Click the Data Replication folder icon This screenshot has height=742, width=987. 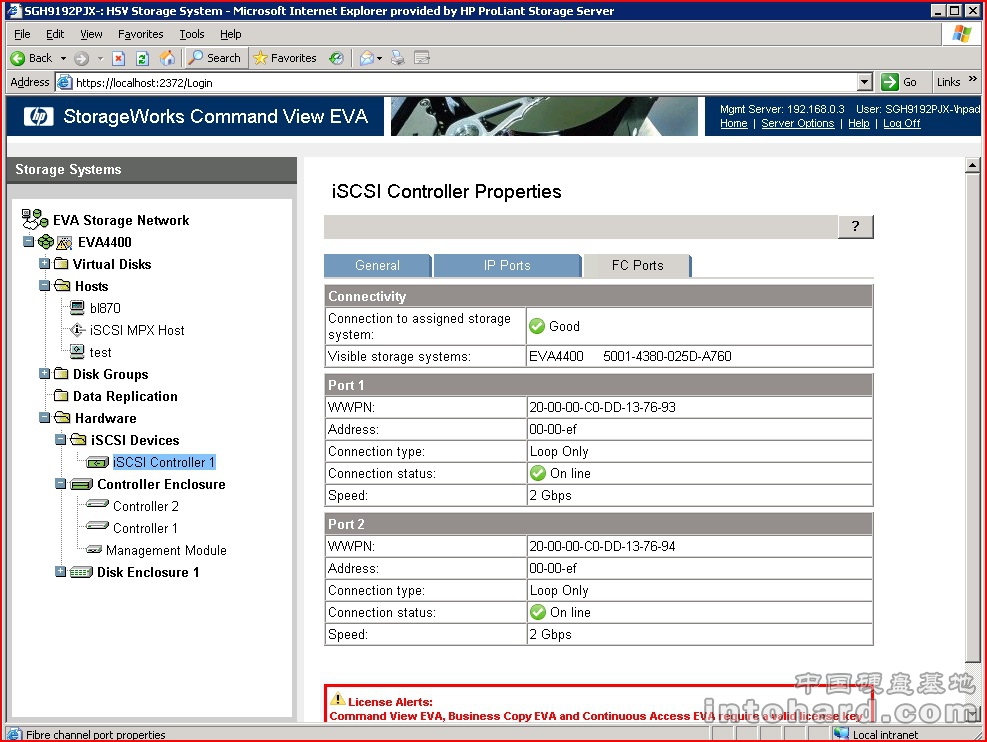tap(61, 396)
